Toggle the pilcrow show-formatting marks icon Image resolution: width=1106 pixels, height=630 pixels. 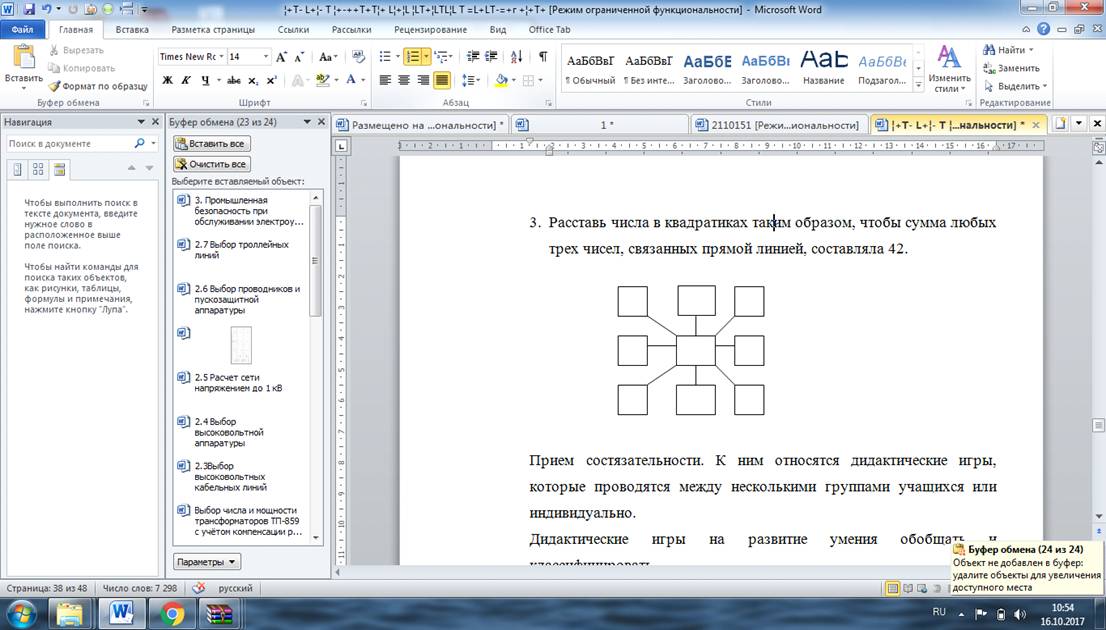coord(542,56)
